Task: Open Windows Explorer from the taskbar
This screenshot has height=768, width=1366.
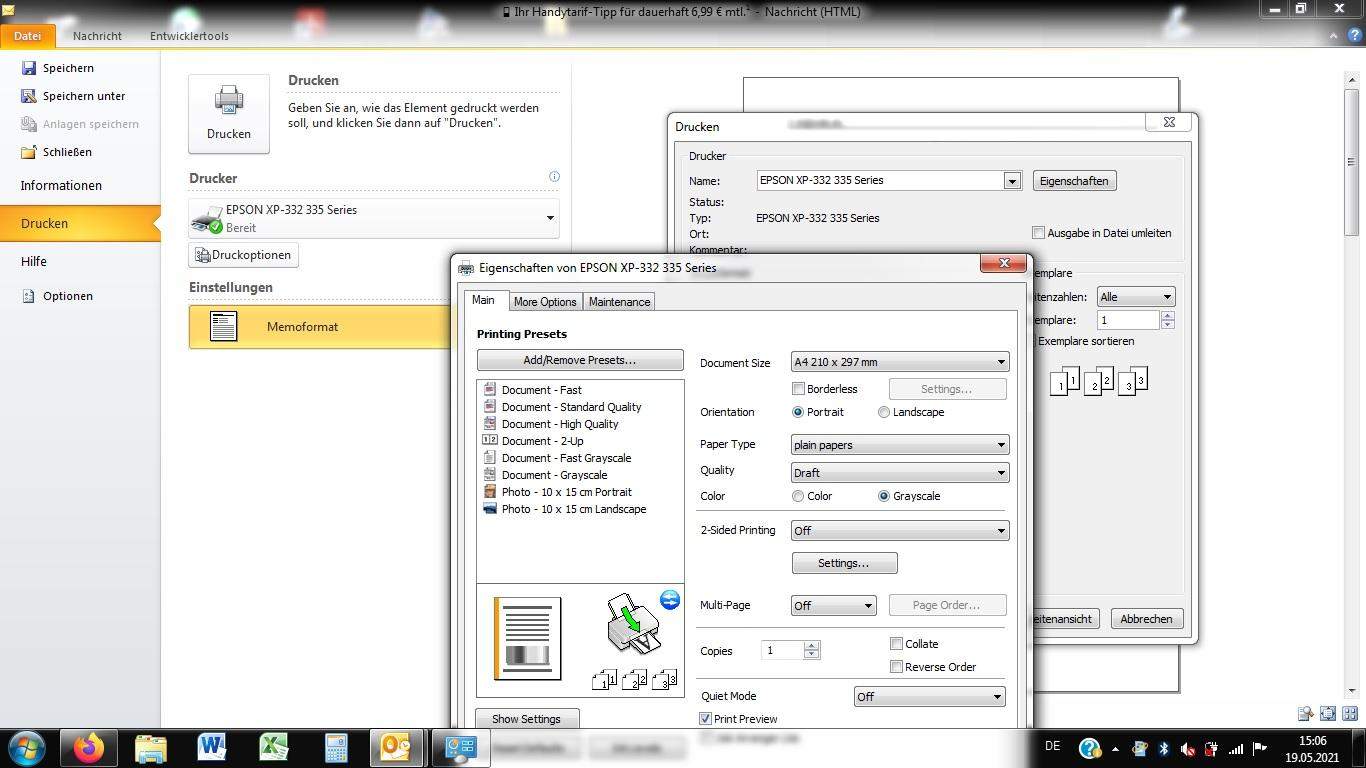Action: tap(151, 748)
